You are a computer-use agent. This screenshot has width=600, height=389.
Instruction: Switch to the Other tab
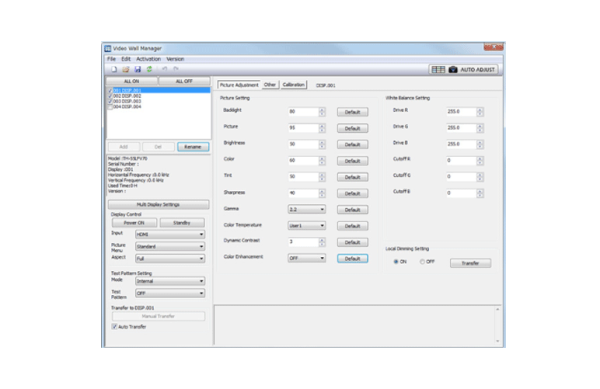click(x=270, y=85)
